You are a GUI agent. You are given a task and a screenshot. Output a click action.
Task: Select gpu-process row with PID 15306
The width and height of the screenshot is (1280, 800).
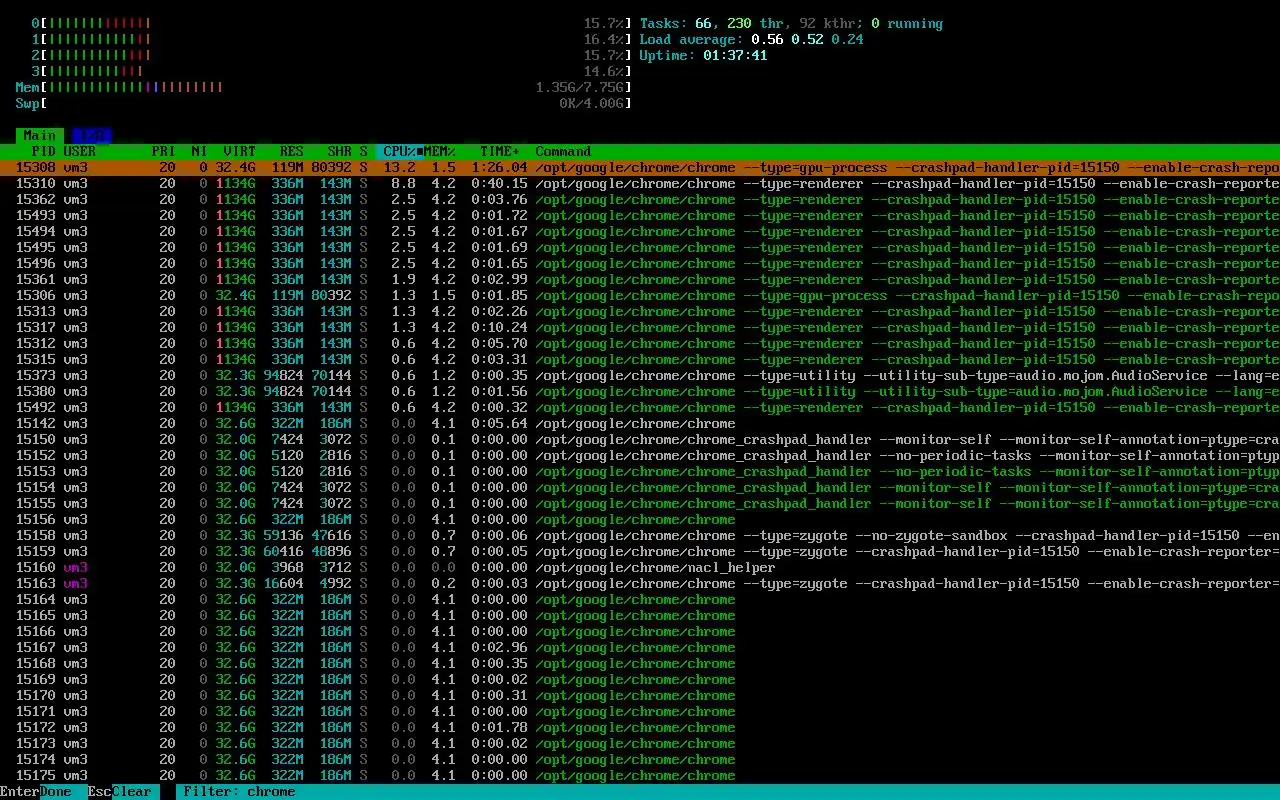pyautogui.click(x=640, y=295)
